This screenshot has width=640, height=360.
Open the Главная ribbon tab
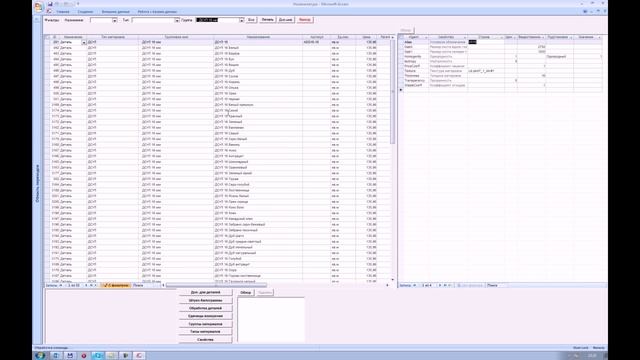point(63,12)
